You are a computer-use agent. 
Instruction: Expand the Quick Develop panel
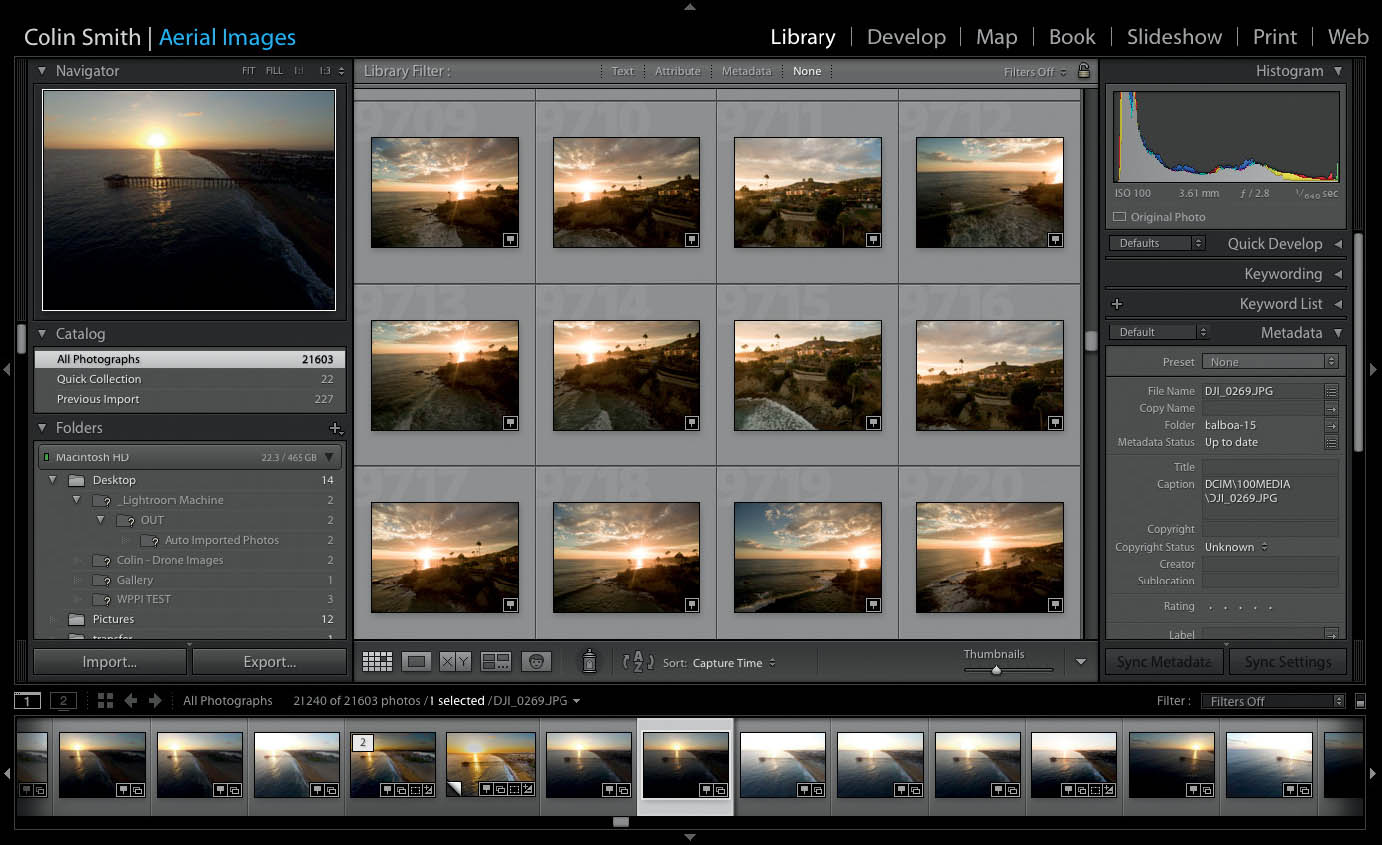pyautogui.click(x=1338, y=244)
